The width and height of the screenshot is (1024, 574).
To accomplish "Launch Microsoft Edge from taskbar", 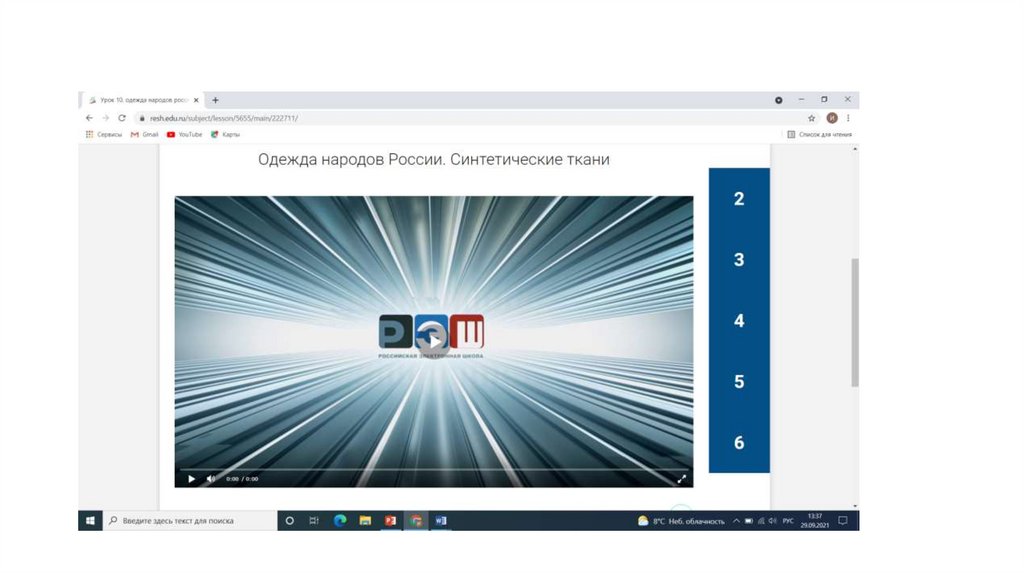I will [x=340, y=520].
